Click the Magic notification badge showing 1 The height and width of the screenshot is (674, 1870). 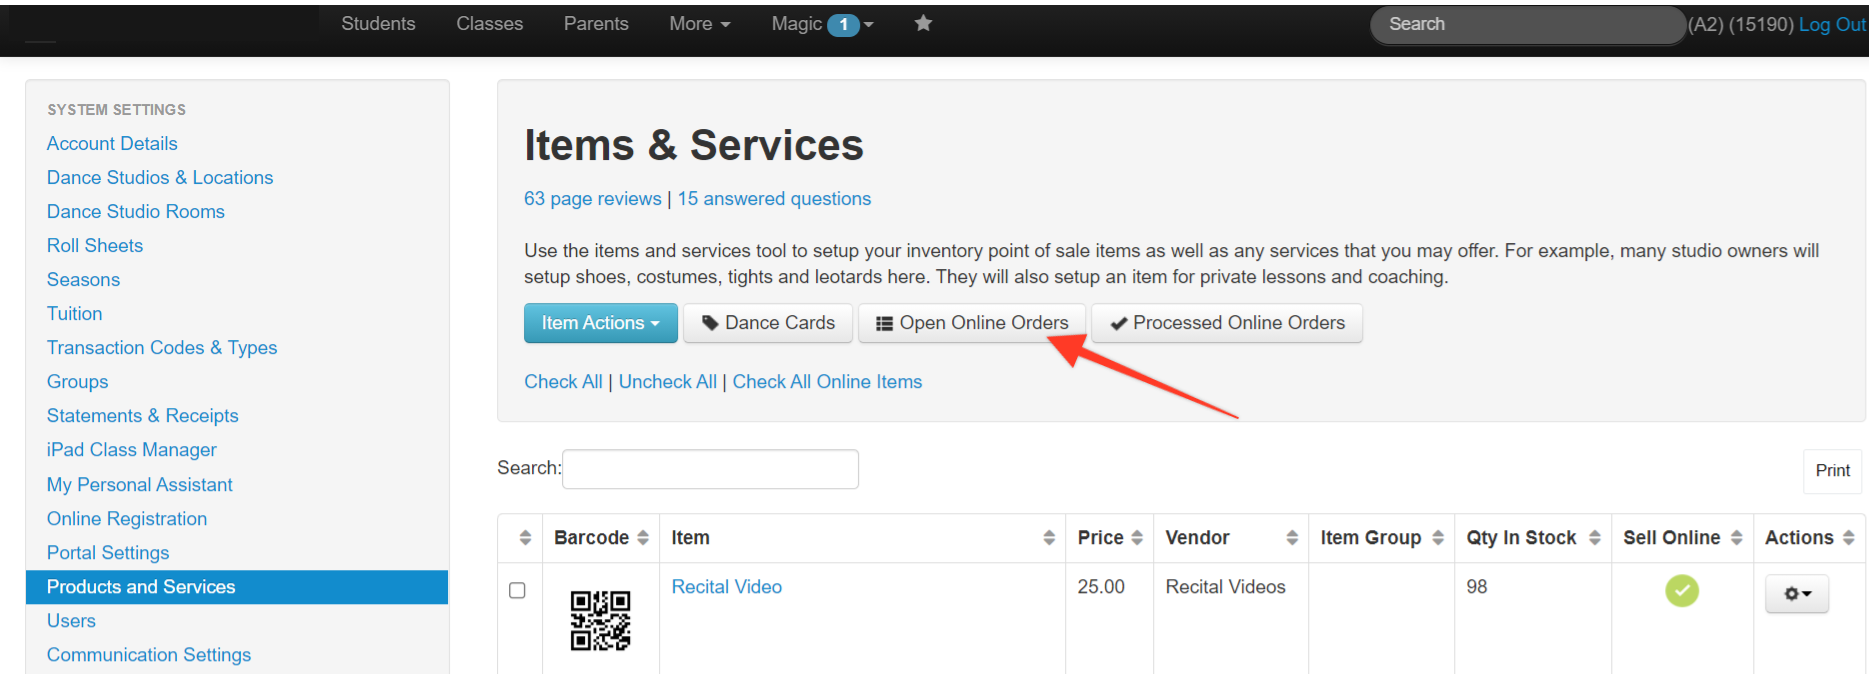point(844,25)
